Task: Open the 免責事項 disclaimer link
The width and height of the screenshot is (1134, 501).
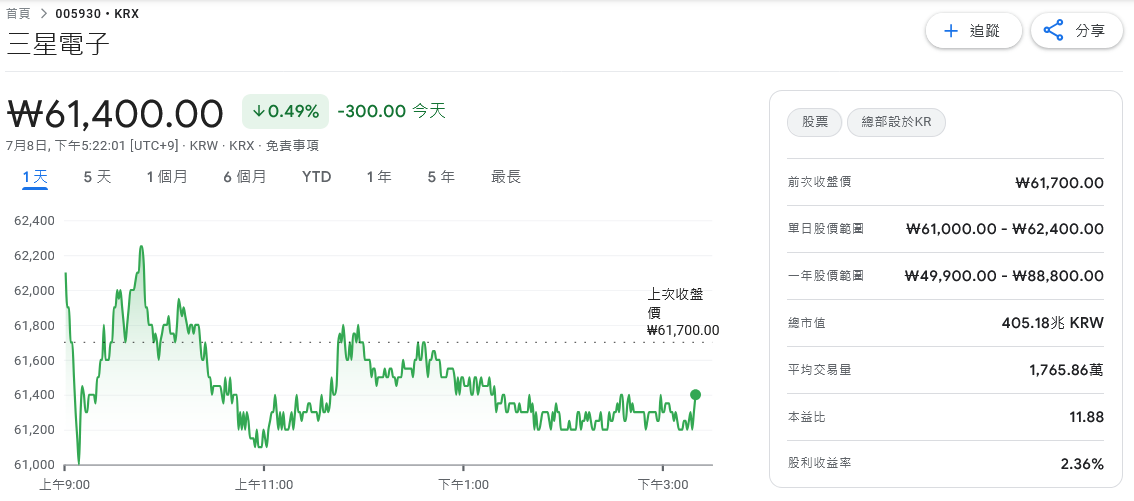Action: coord(292,145)
